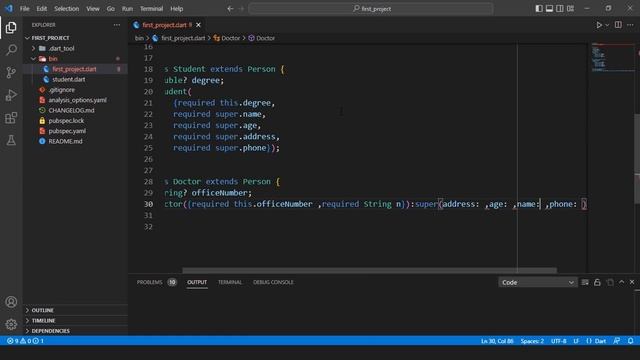Split the editor to the right
Image resolution: width=640 pixels, height=360 pixels.
[x=618, y=25]
